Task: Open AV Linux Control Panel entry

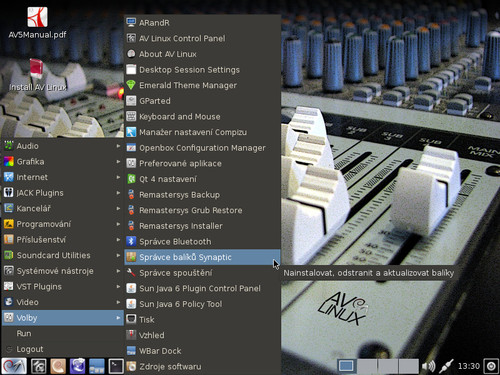Action: (202, 38)
